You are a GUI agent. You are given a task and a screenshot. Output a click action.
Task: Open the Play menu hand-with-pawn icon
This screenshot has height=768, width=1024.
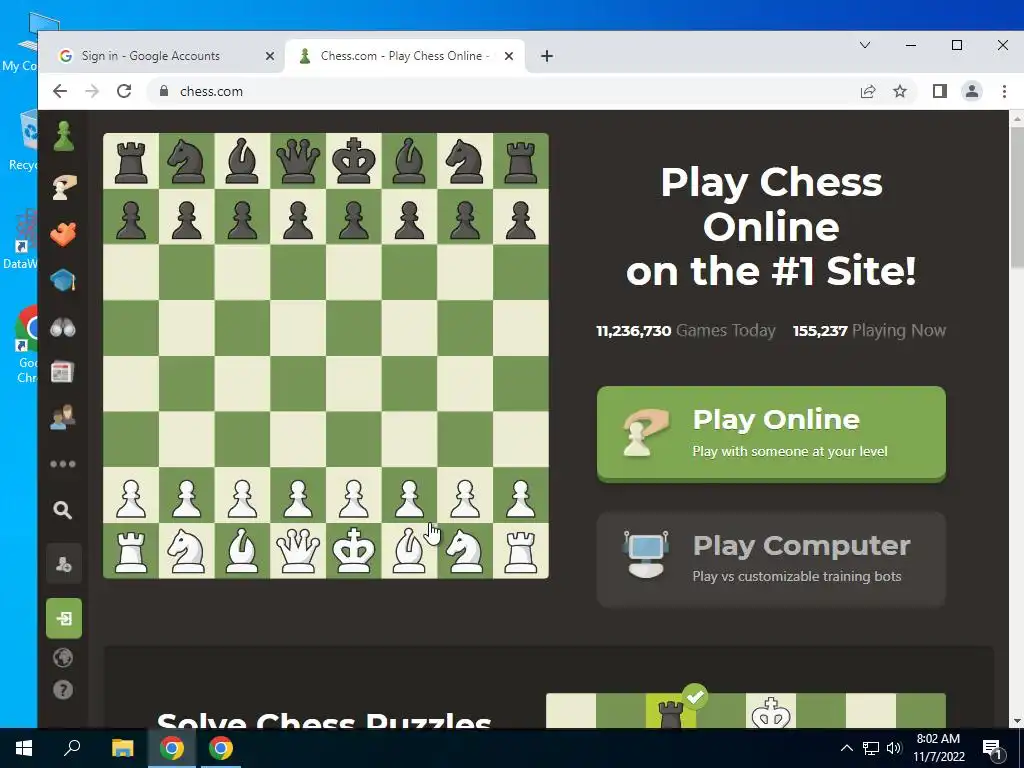(x=63, y=187)
